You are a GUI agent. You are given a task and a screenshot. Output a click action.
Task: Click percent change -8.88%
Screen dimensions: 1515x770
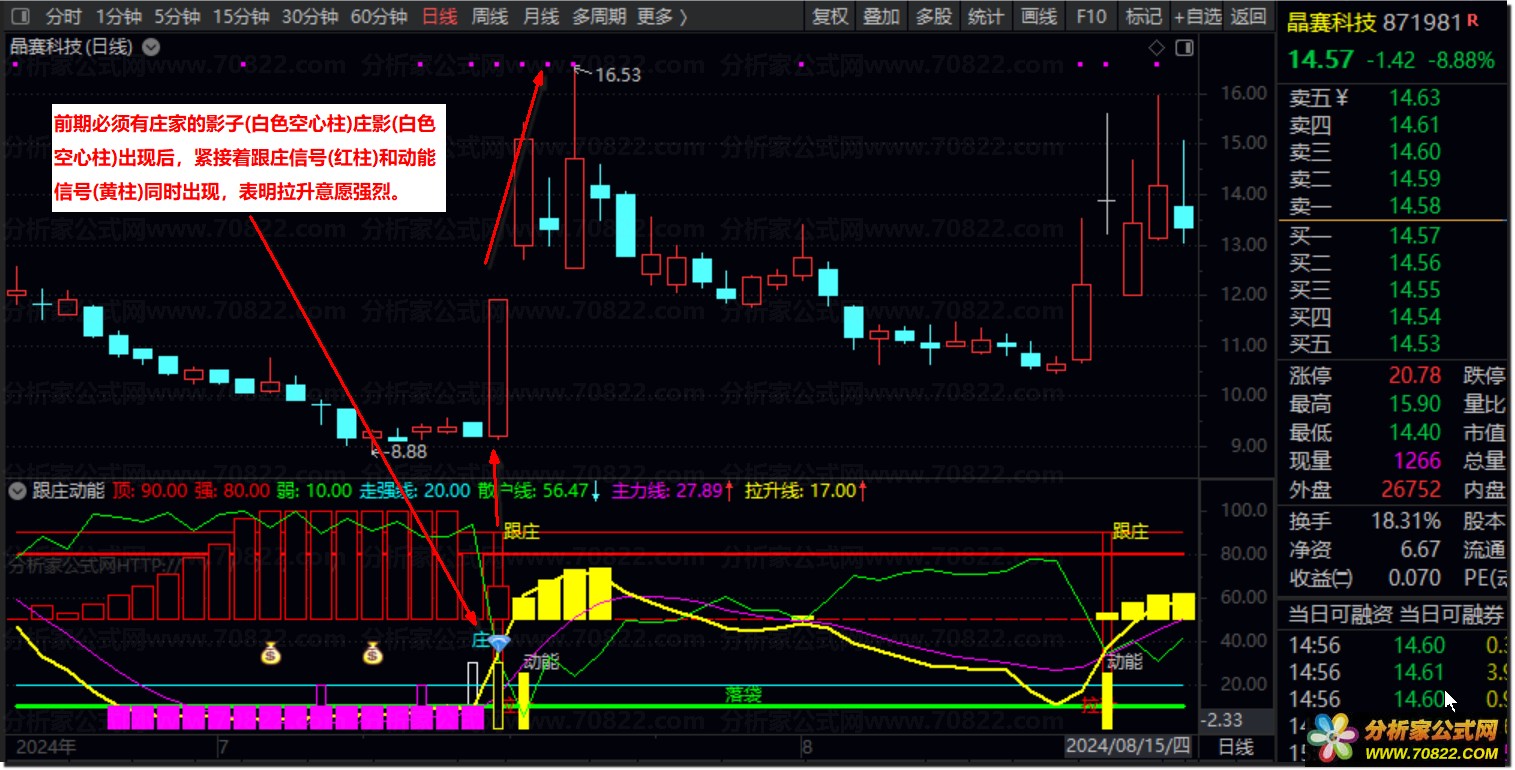pos(1461,60)
